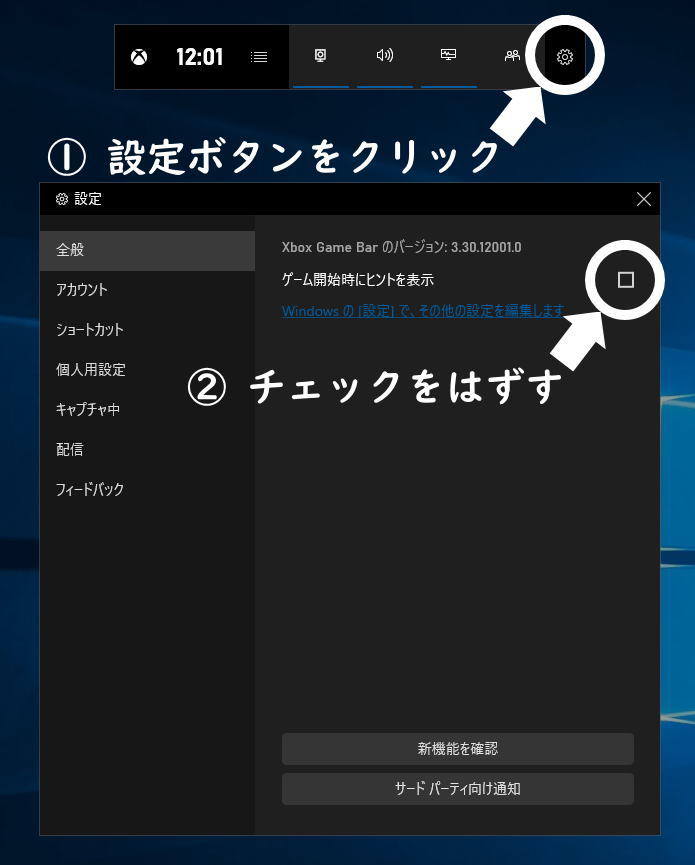Close the 設定 window
This screenshot has height=865, width=695.
pos(644,199)
